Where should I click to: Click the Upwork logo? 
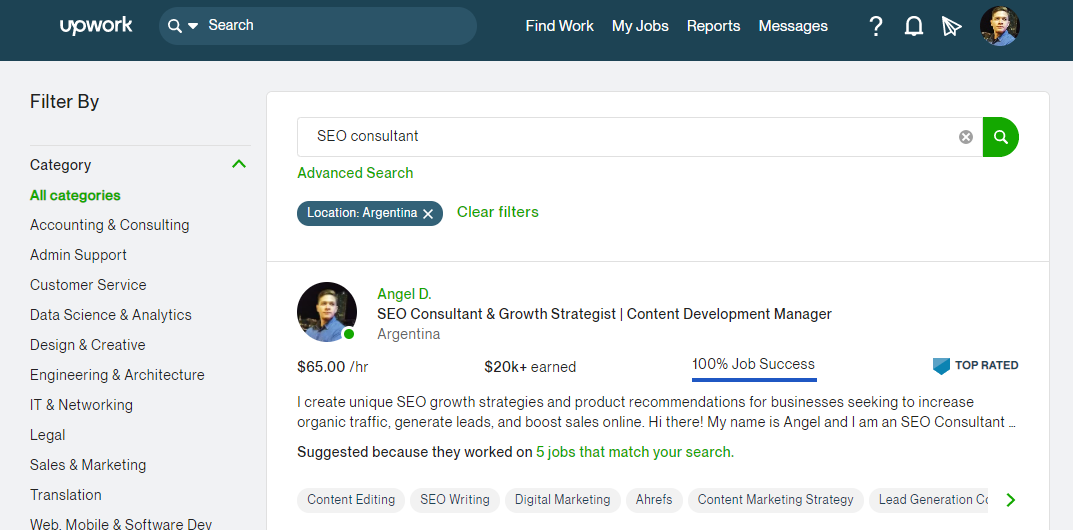pyautogui.click(x=96, y=26)
